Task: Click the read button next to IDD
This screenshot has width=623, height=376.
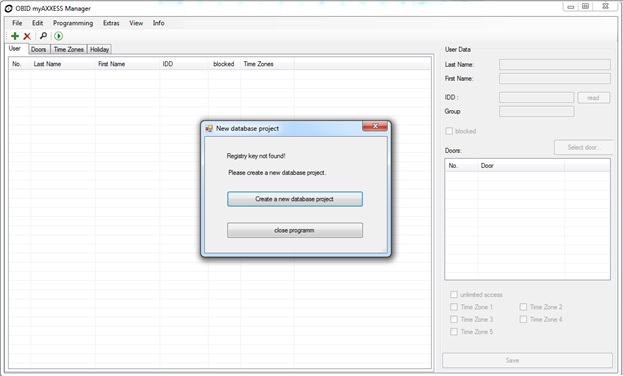Action: coord(594,98)
